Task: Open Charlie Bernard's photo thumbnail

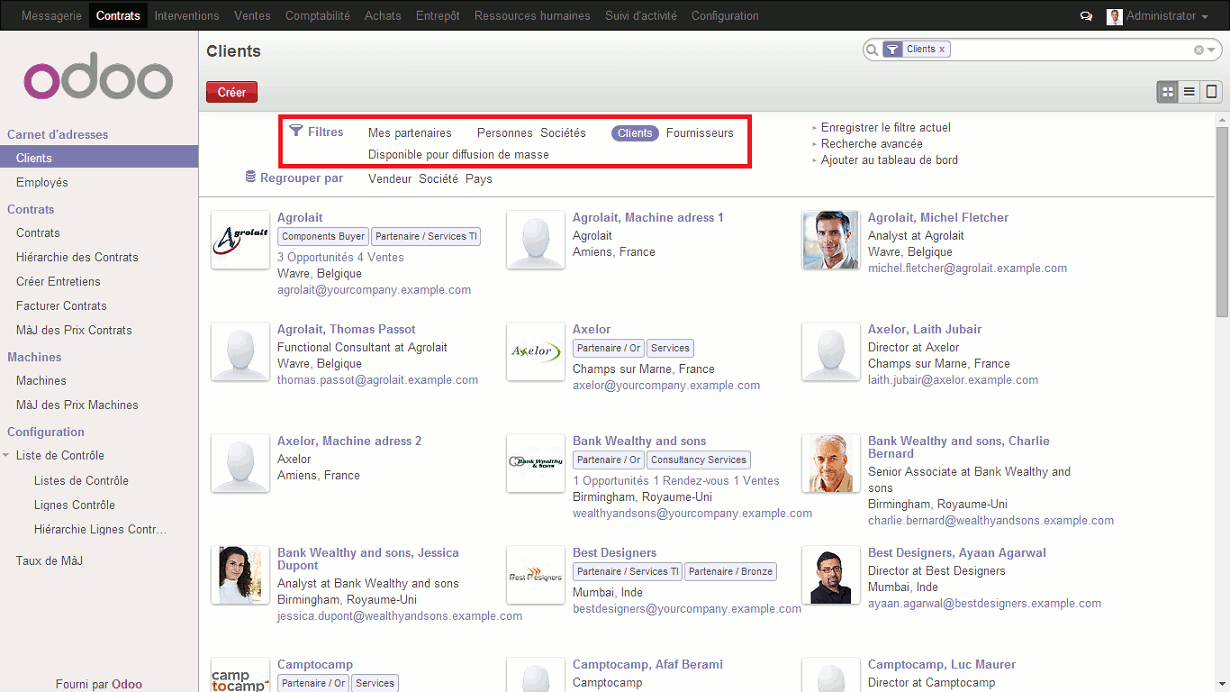Action: (831, 463)
